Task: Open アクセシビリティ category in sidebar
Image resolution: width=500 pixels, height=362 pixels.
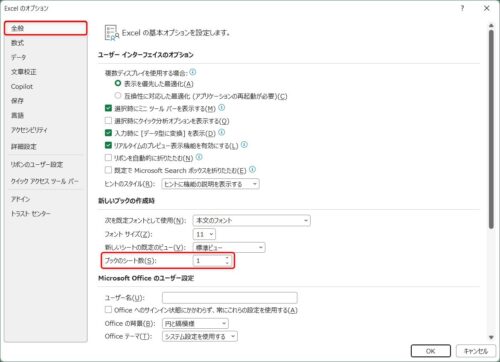Action: tap(46, 130)
